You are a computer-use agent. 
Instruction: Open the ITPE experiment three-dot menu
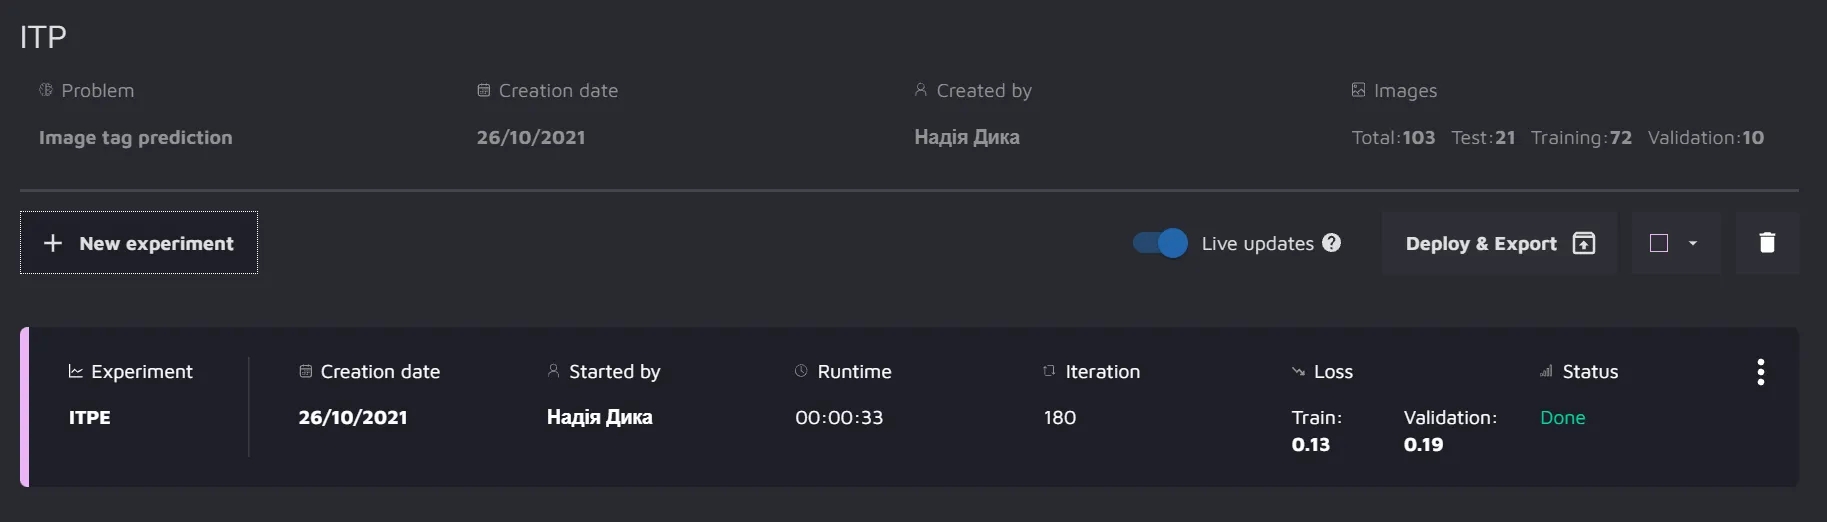(x=1760, y=372)
